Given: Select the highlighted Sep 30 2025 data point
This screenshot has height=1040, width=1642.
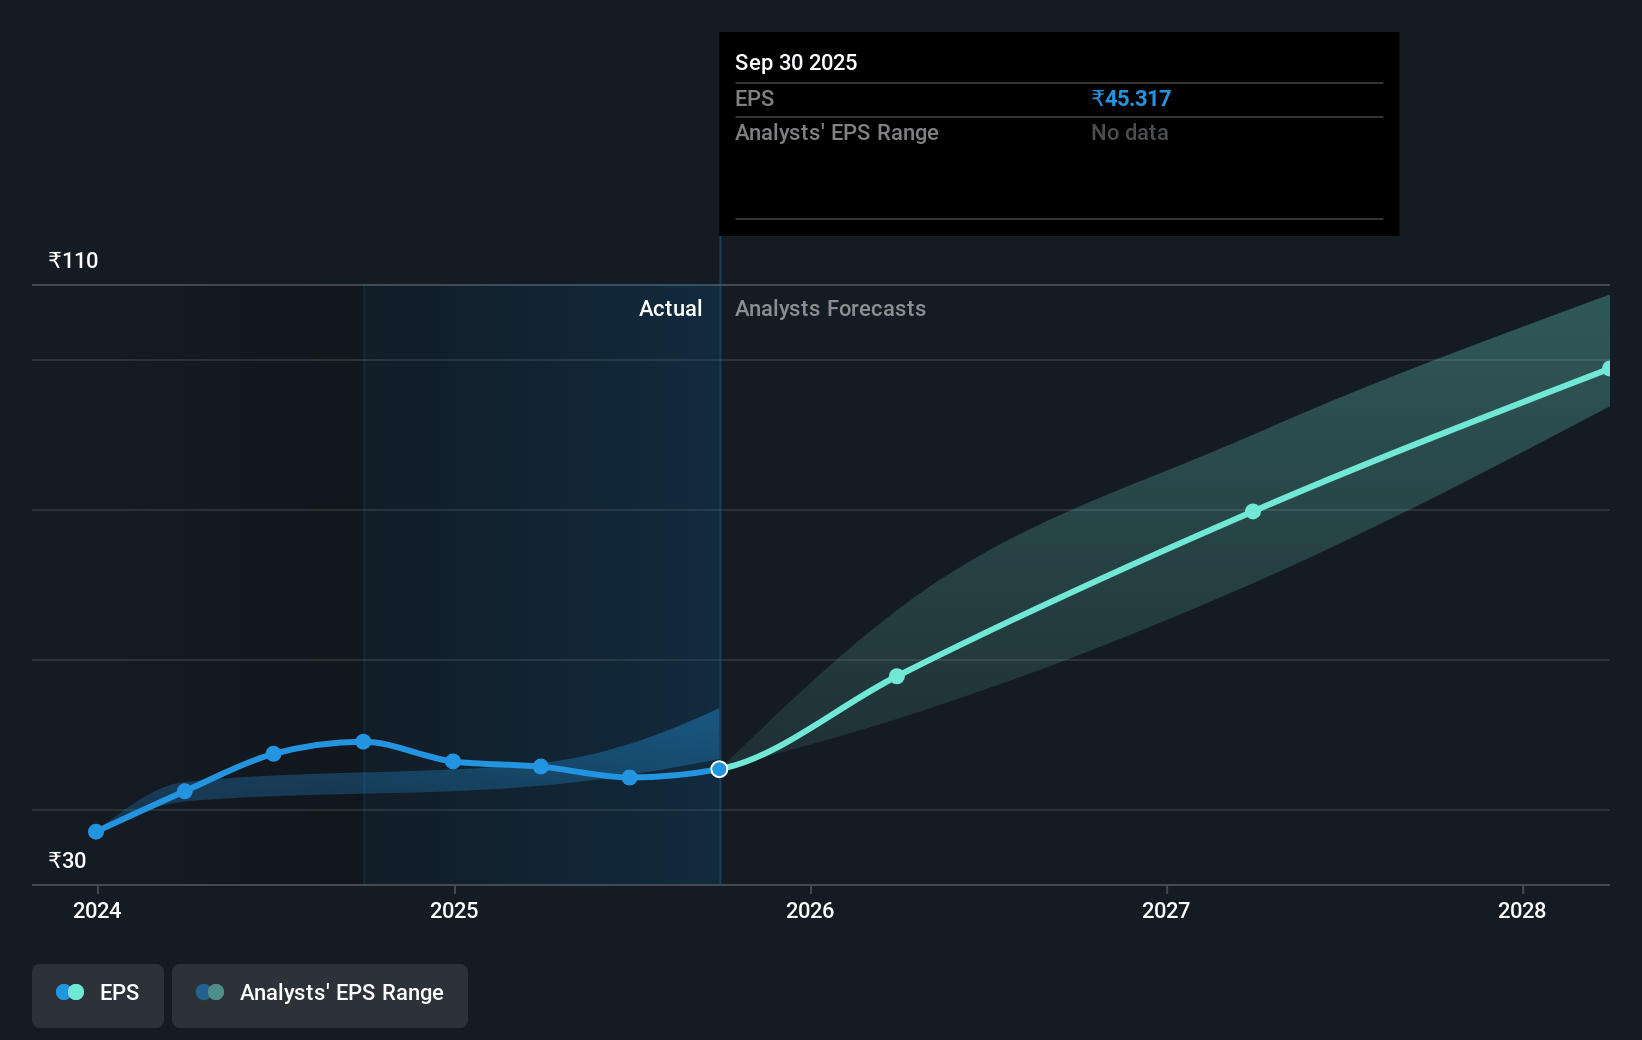Looking at the screenshot, I should [719, 769].
